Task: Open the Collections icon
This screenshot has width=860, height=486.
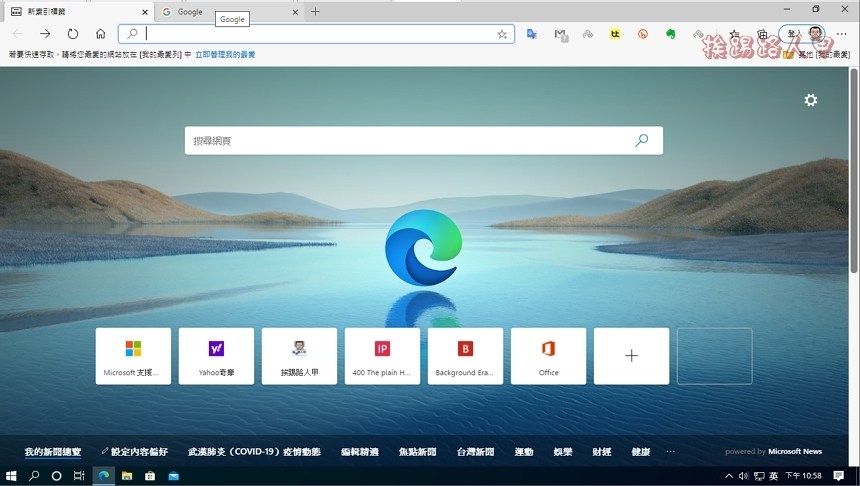Action: tap(762, 34)
